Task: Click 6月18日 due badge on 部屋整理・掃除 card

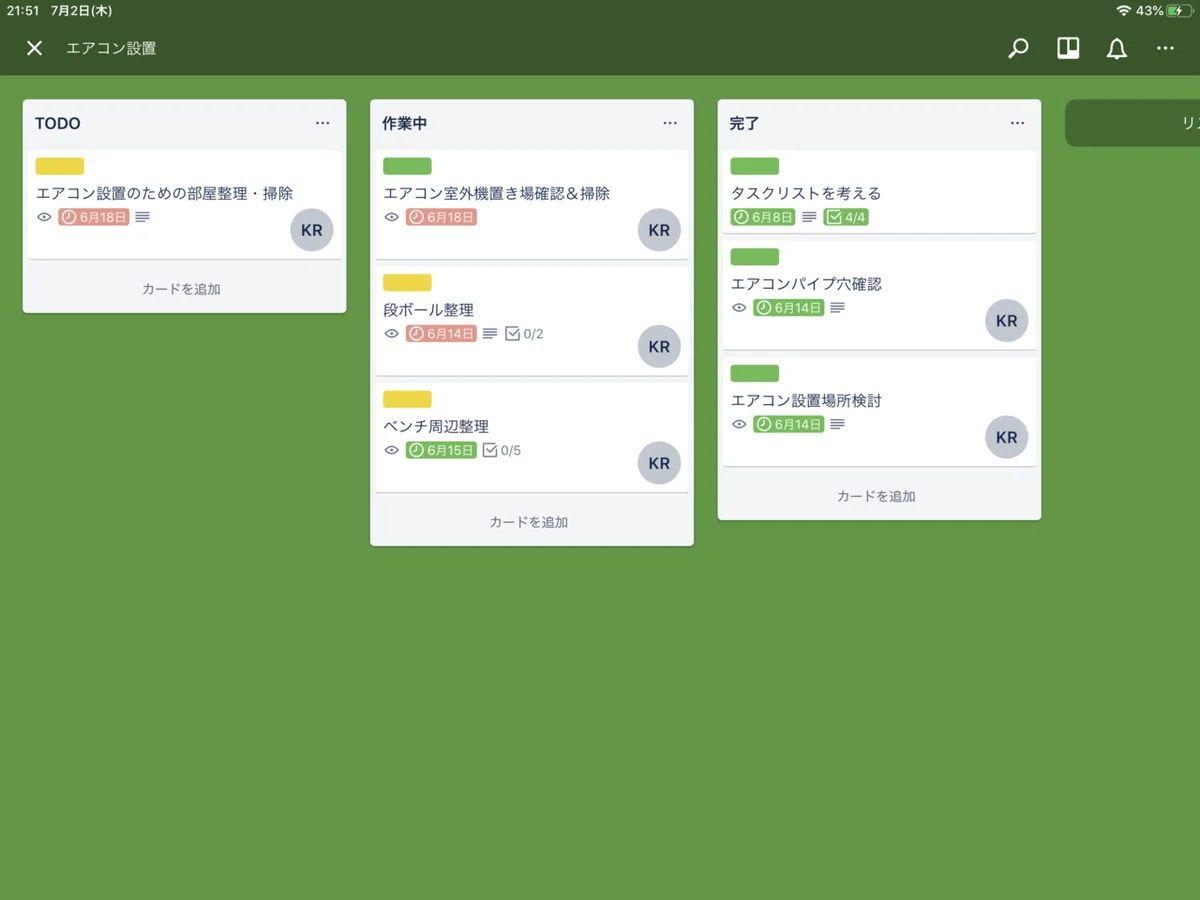Action: (x=94, y=217)
